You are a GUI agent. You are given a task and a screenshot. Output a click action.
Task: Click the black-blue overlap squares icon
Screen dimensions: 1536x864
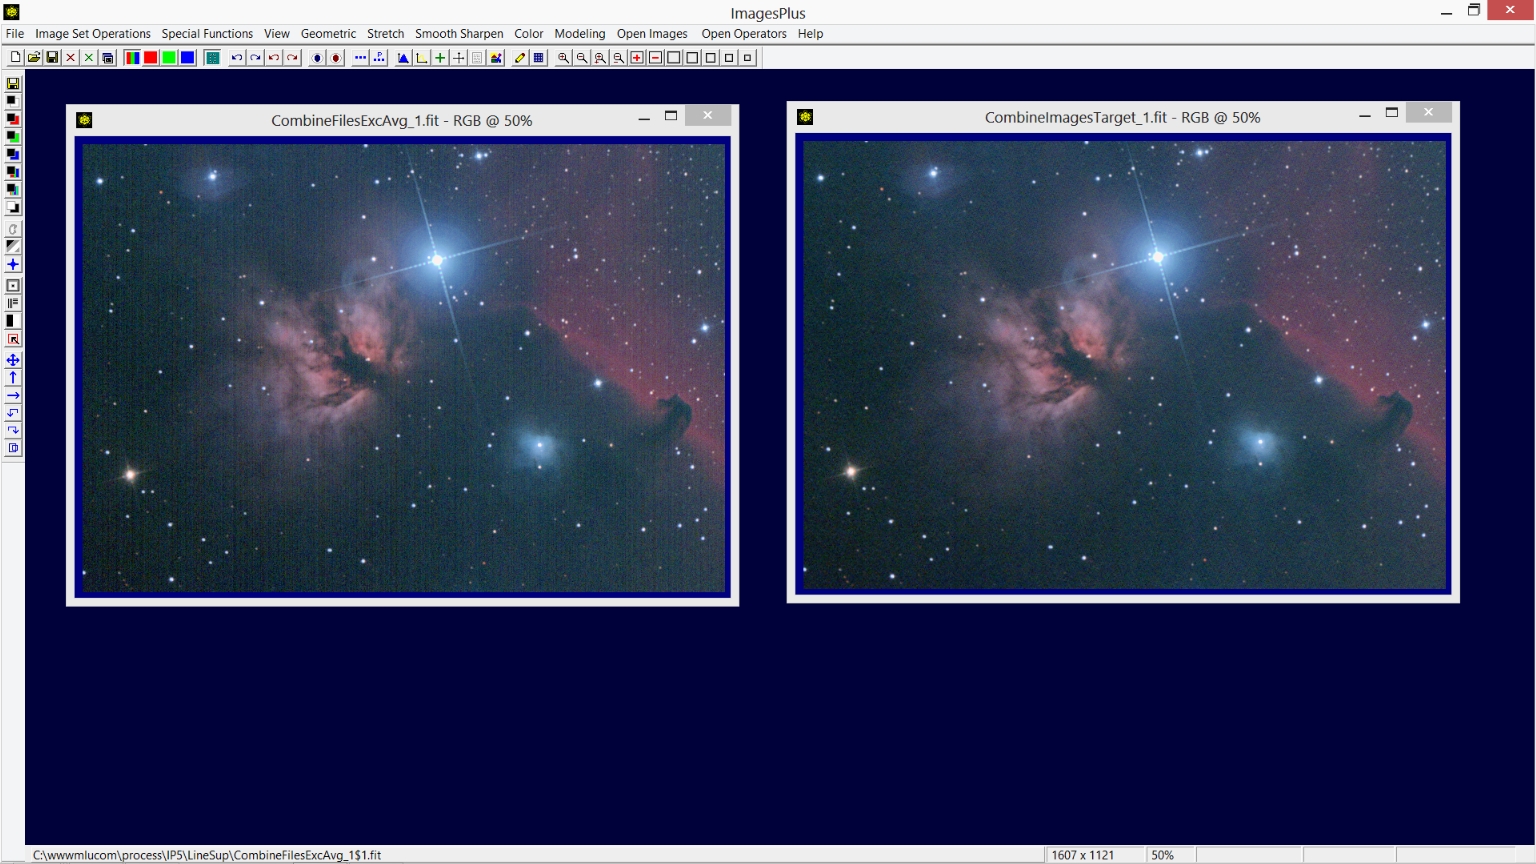(13, 154)
